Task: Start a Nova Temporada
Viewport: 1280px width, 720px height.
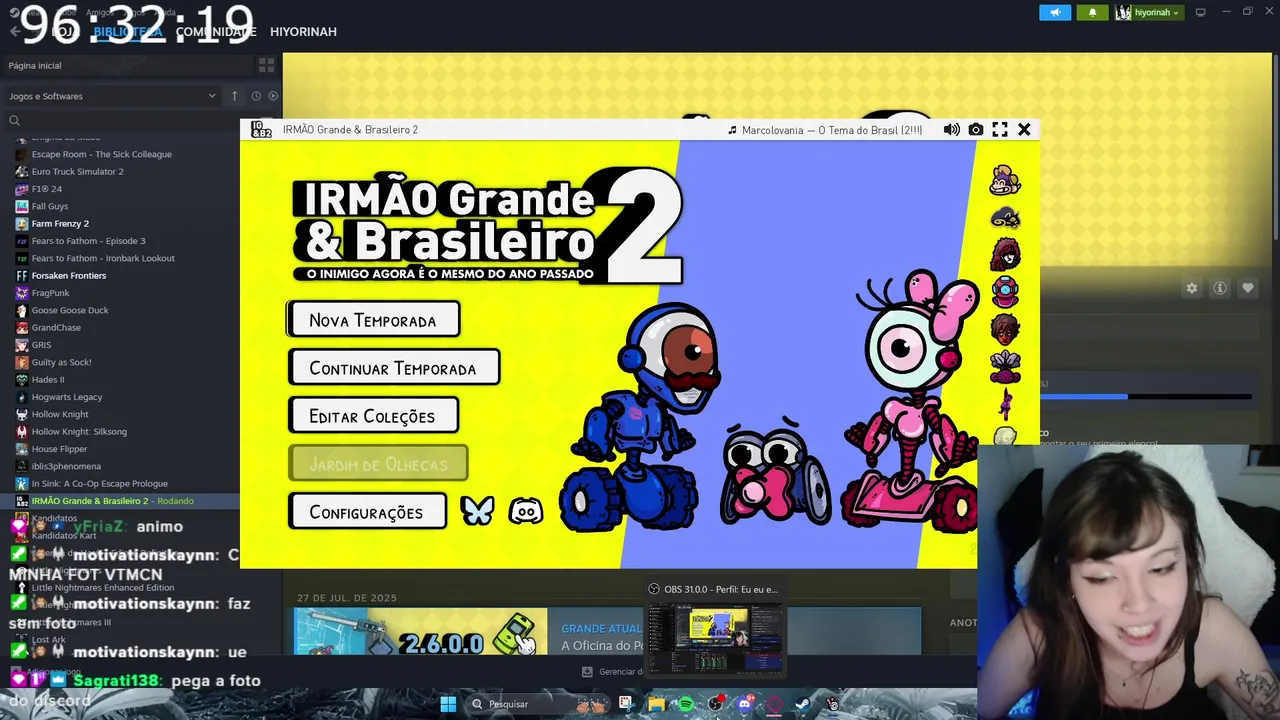Action: pos(373,320)
